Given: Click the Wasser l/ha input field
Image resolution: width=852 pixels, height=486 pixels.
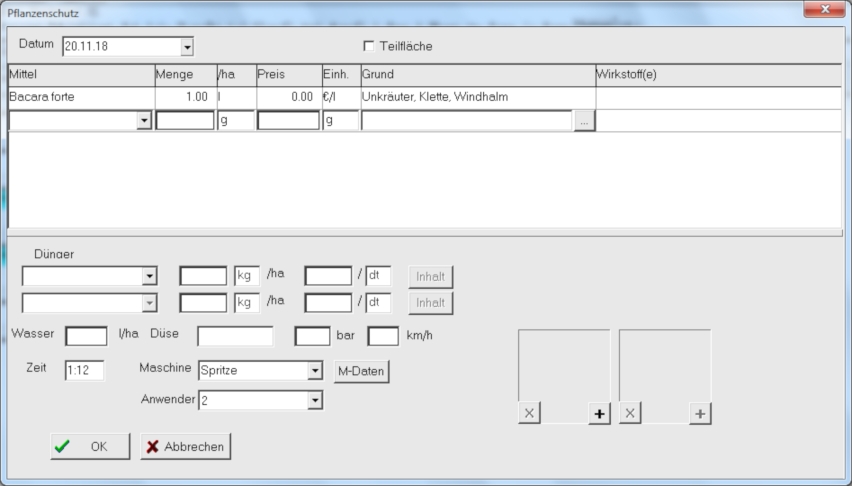Looking at the screenshot, I should coord(86,336).
